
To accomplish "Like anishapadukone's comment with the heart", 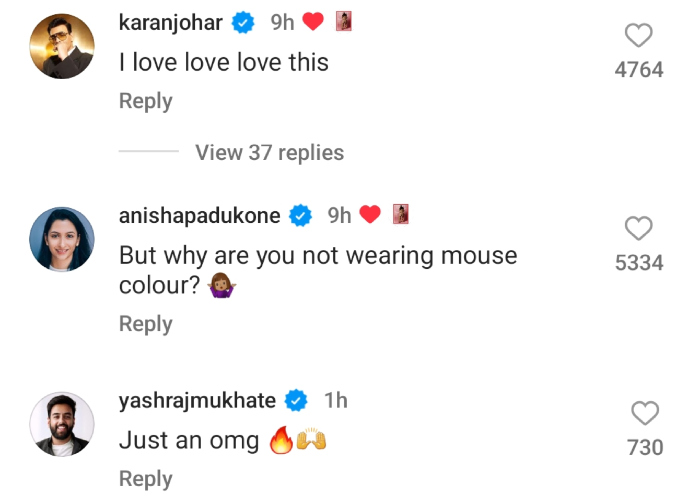I will pyautogui.click(x=638, y=228).
